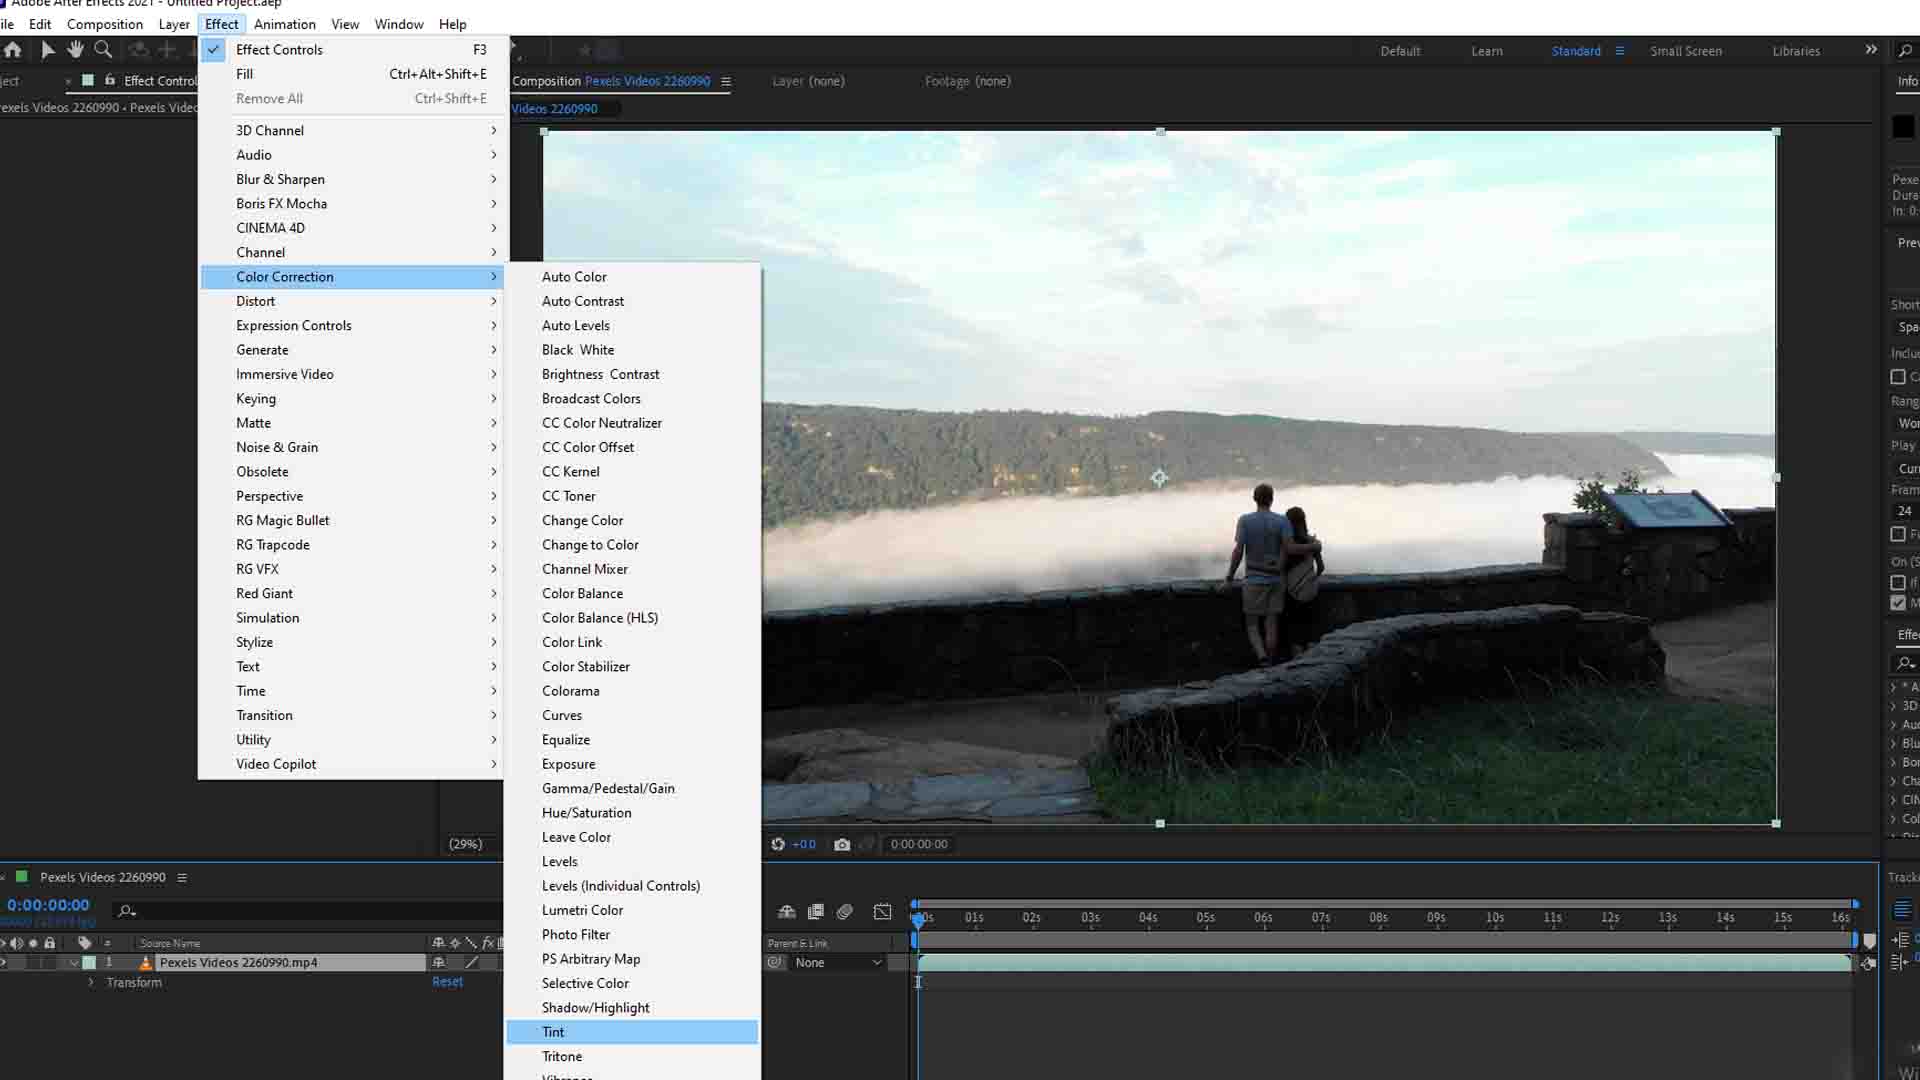
Task: Click the indent left margin icon
Action: pyautogui.click(x=1902, y=940)
